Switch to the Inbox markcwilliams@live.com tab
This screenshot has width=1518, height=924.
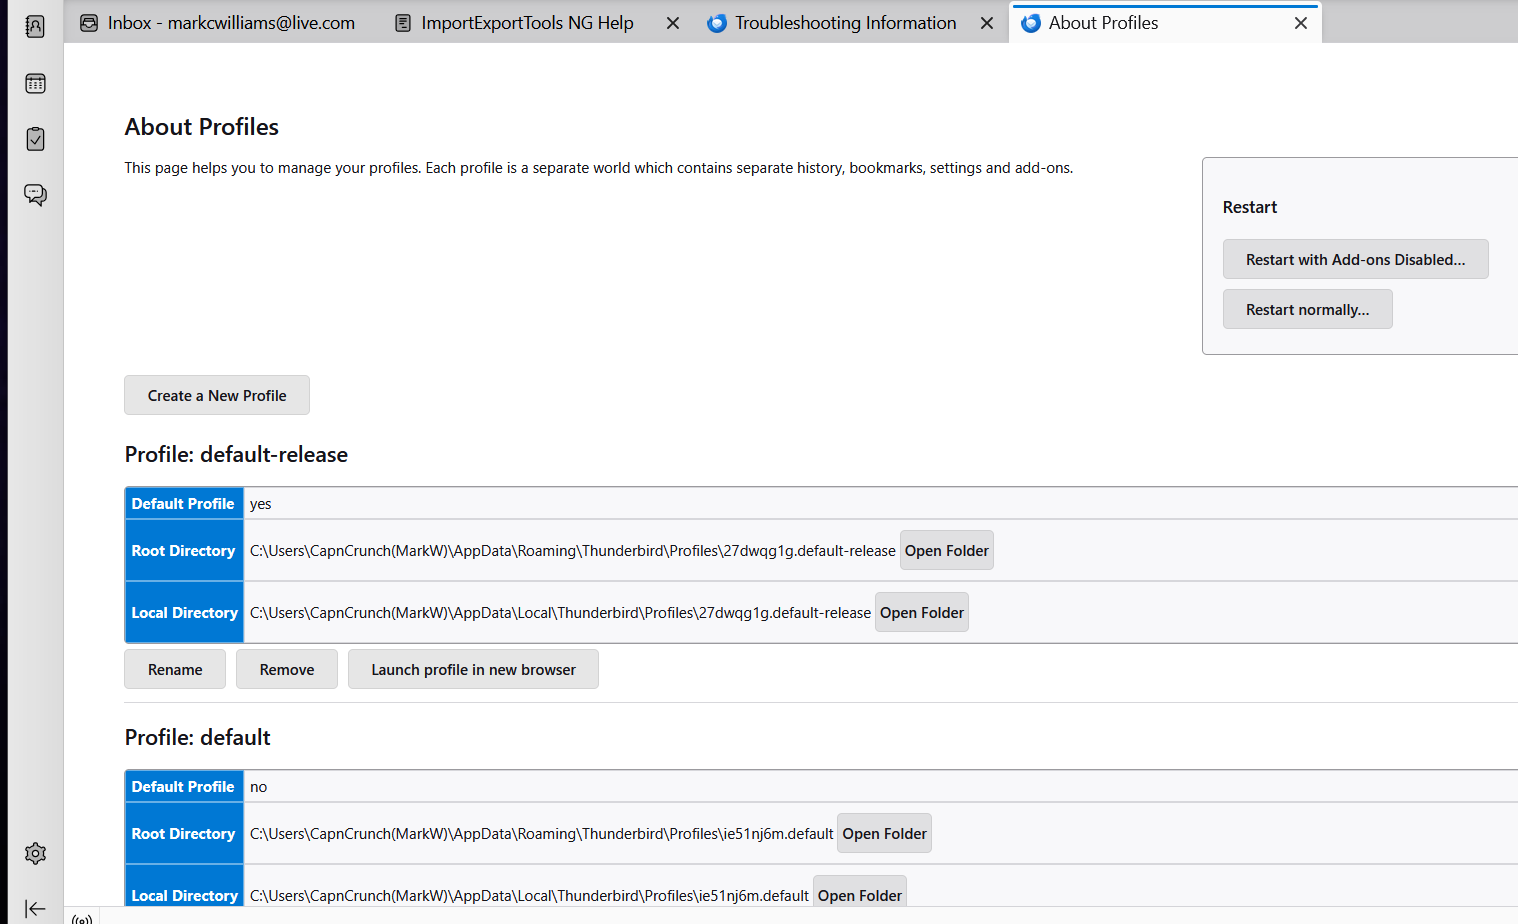click(x=218, y=23)
